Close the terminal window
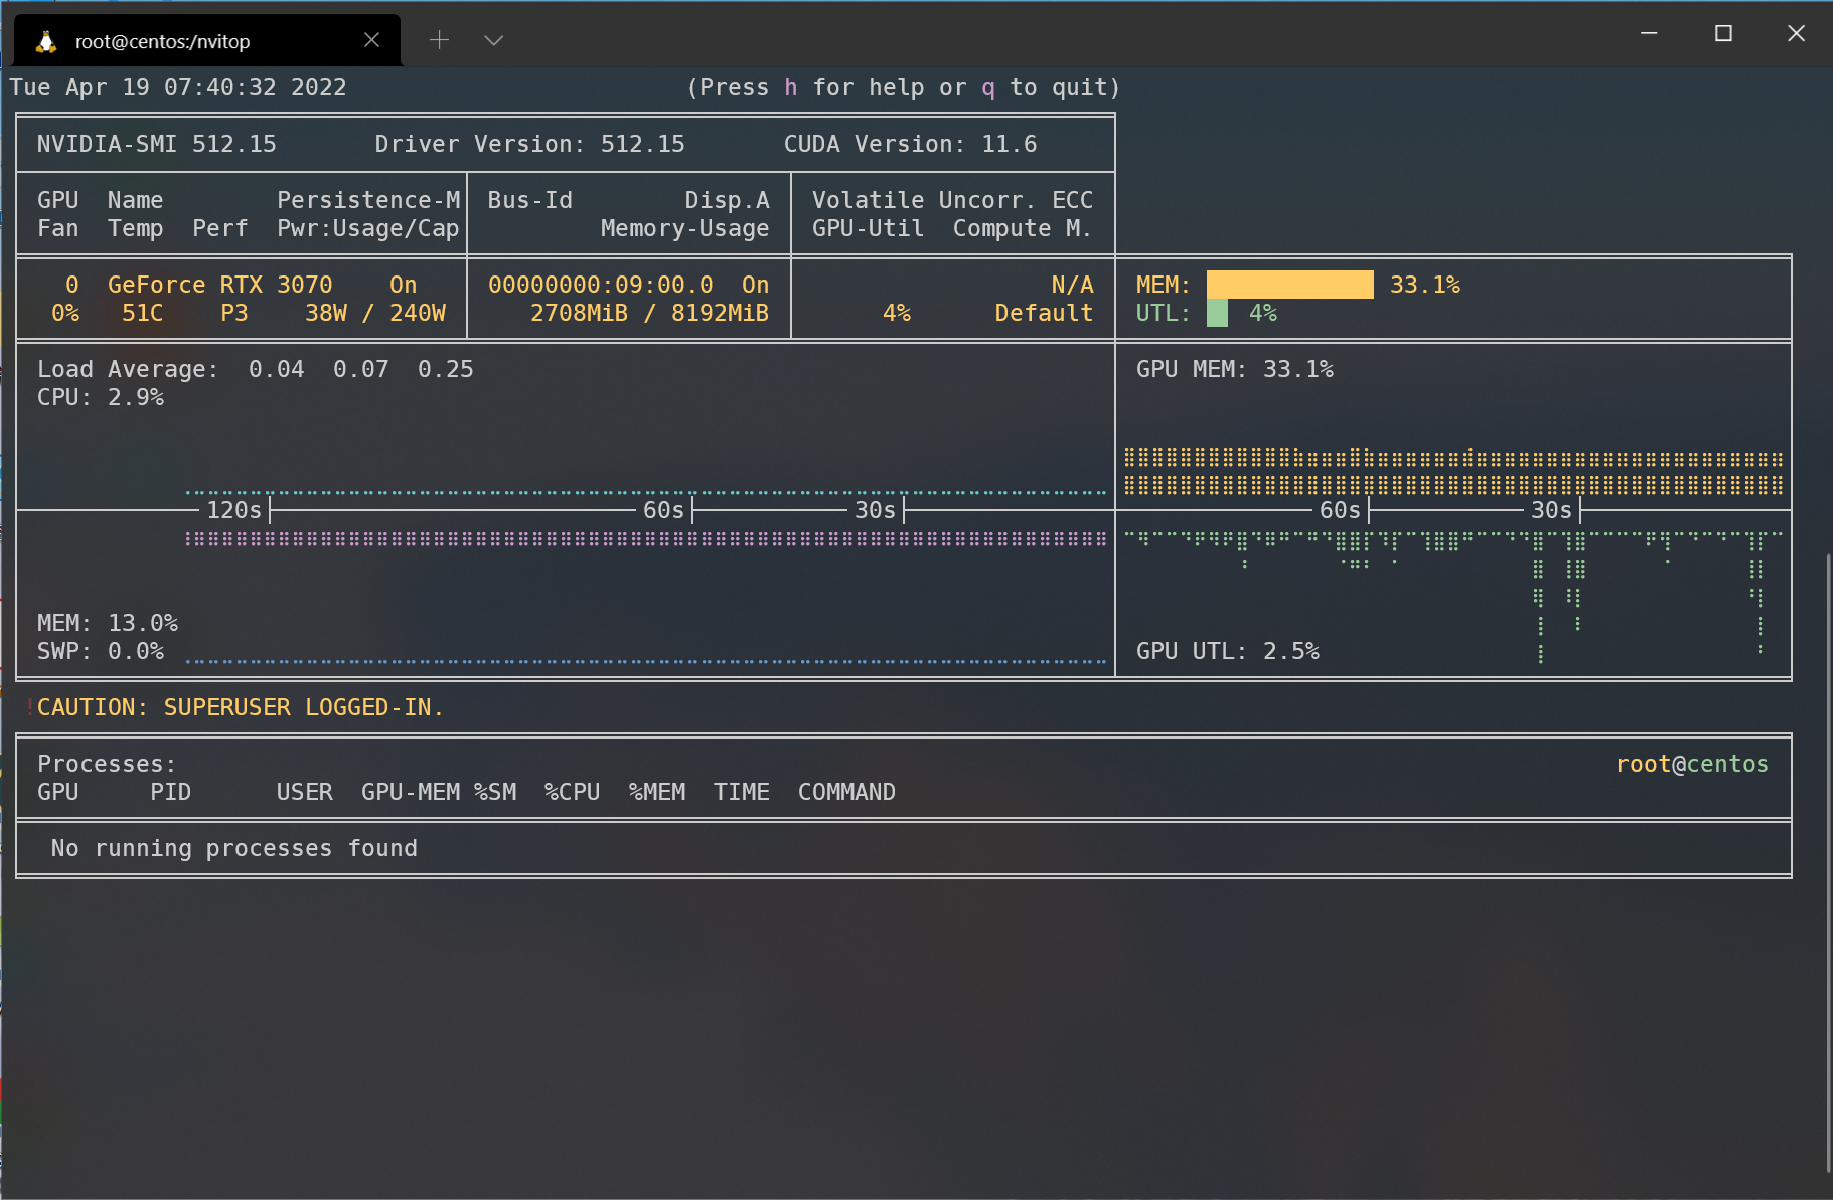This screenshot has width=1833, height=1200. pyautogui.click(x=1796, y=33)
